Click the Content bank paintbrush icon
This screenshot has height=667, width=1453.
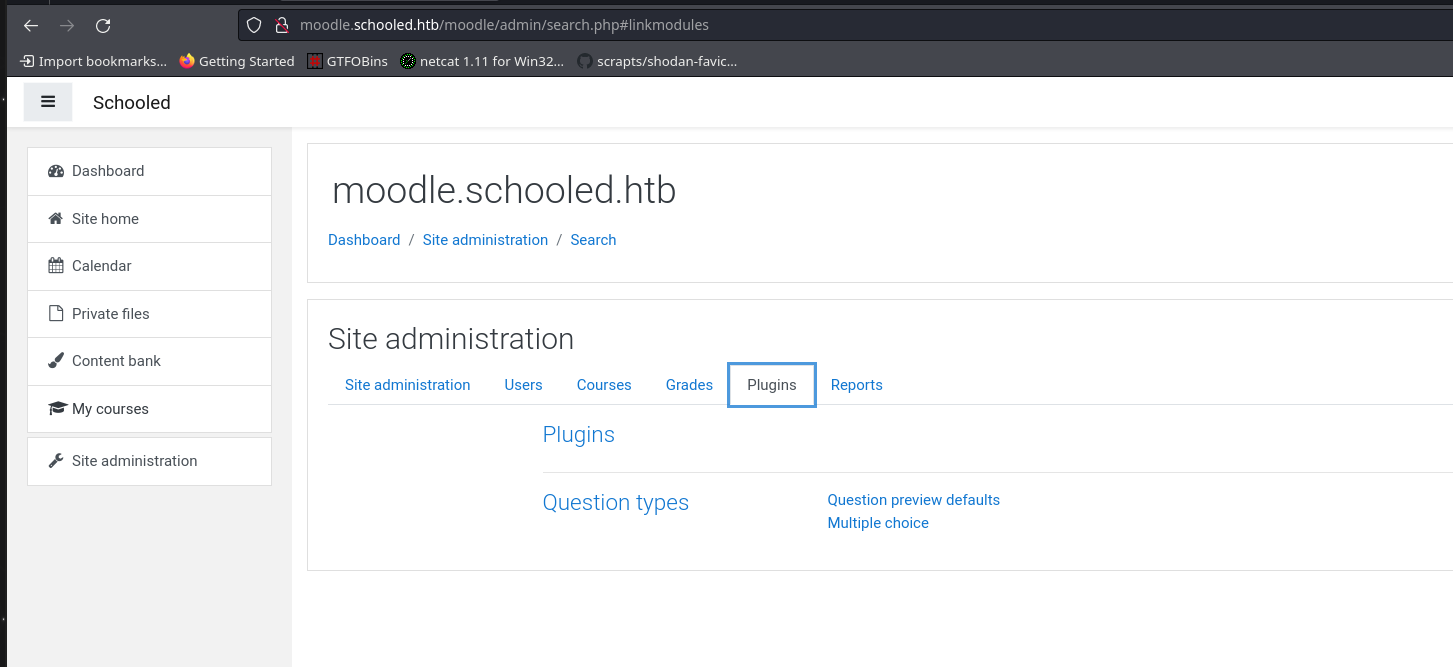55,361
